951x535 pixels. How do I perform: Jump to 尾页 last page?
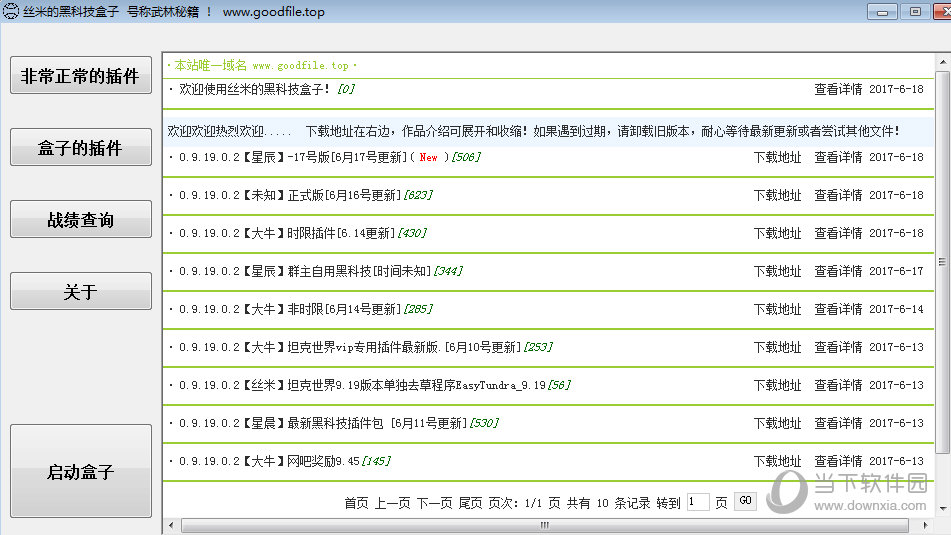coord(470,503)
